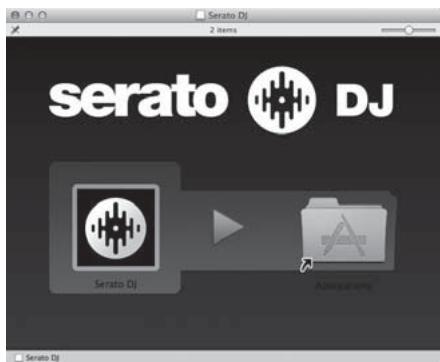The width and height of the screenshot is (440, 362).
Task: Zoom the Serato DJ window
Action: 42,15
